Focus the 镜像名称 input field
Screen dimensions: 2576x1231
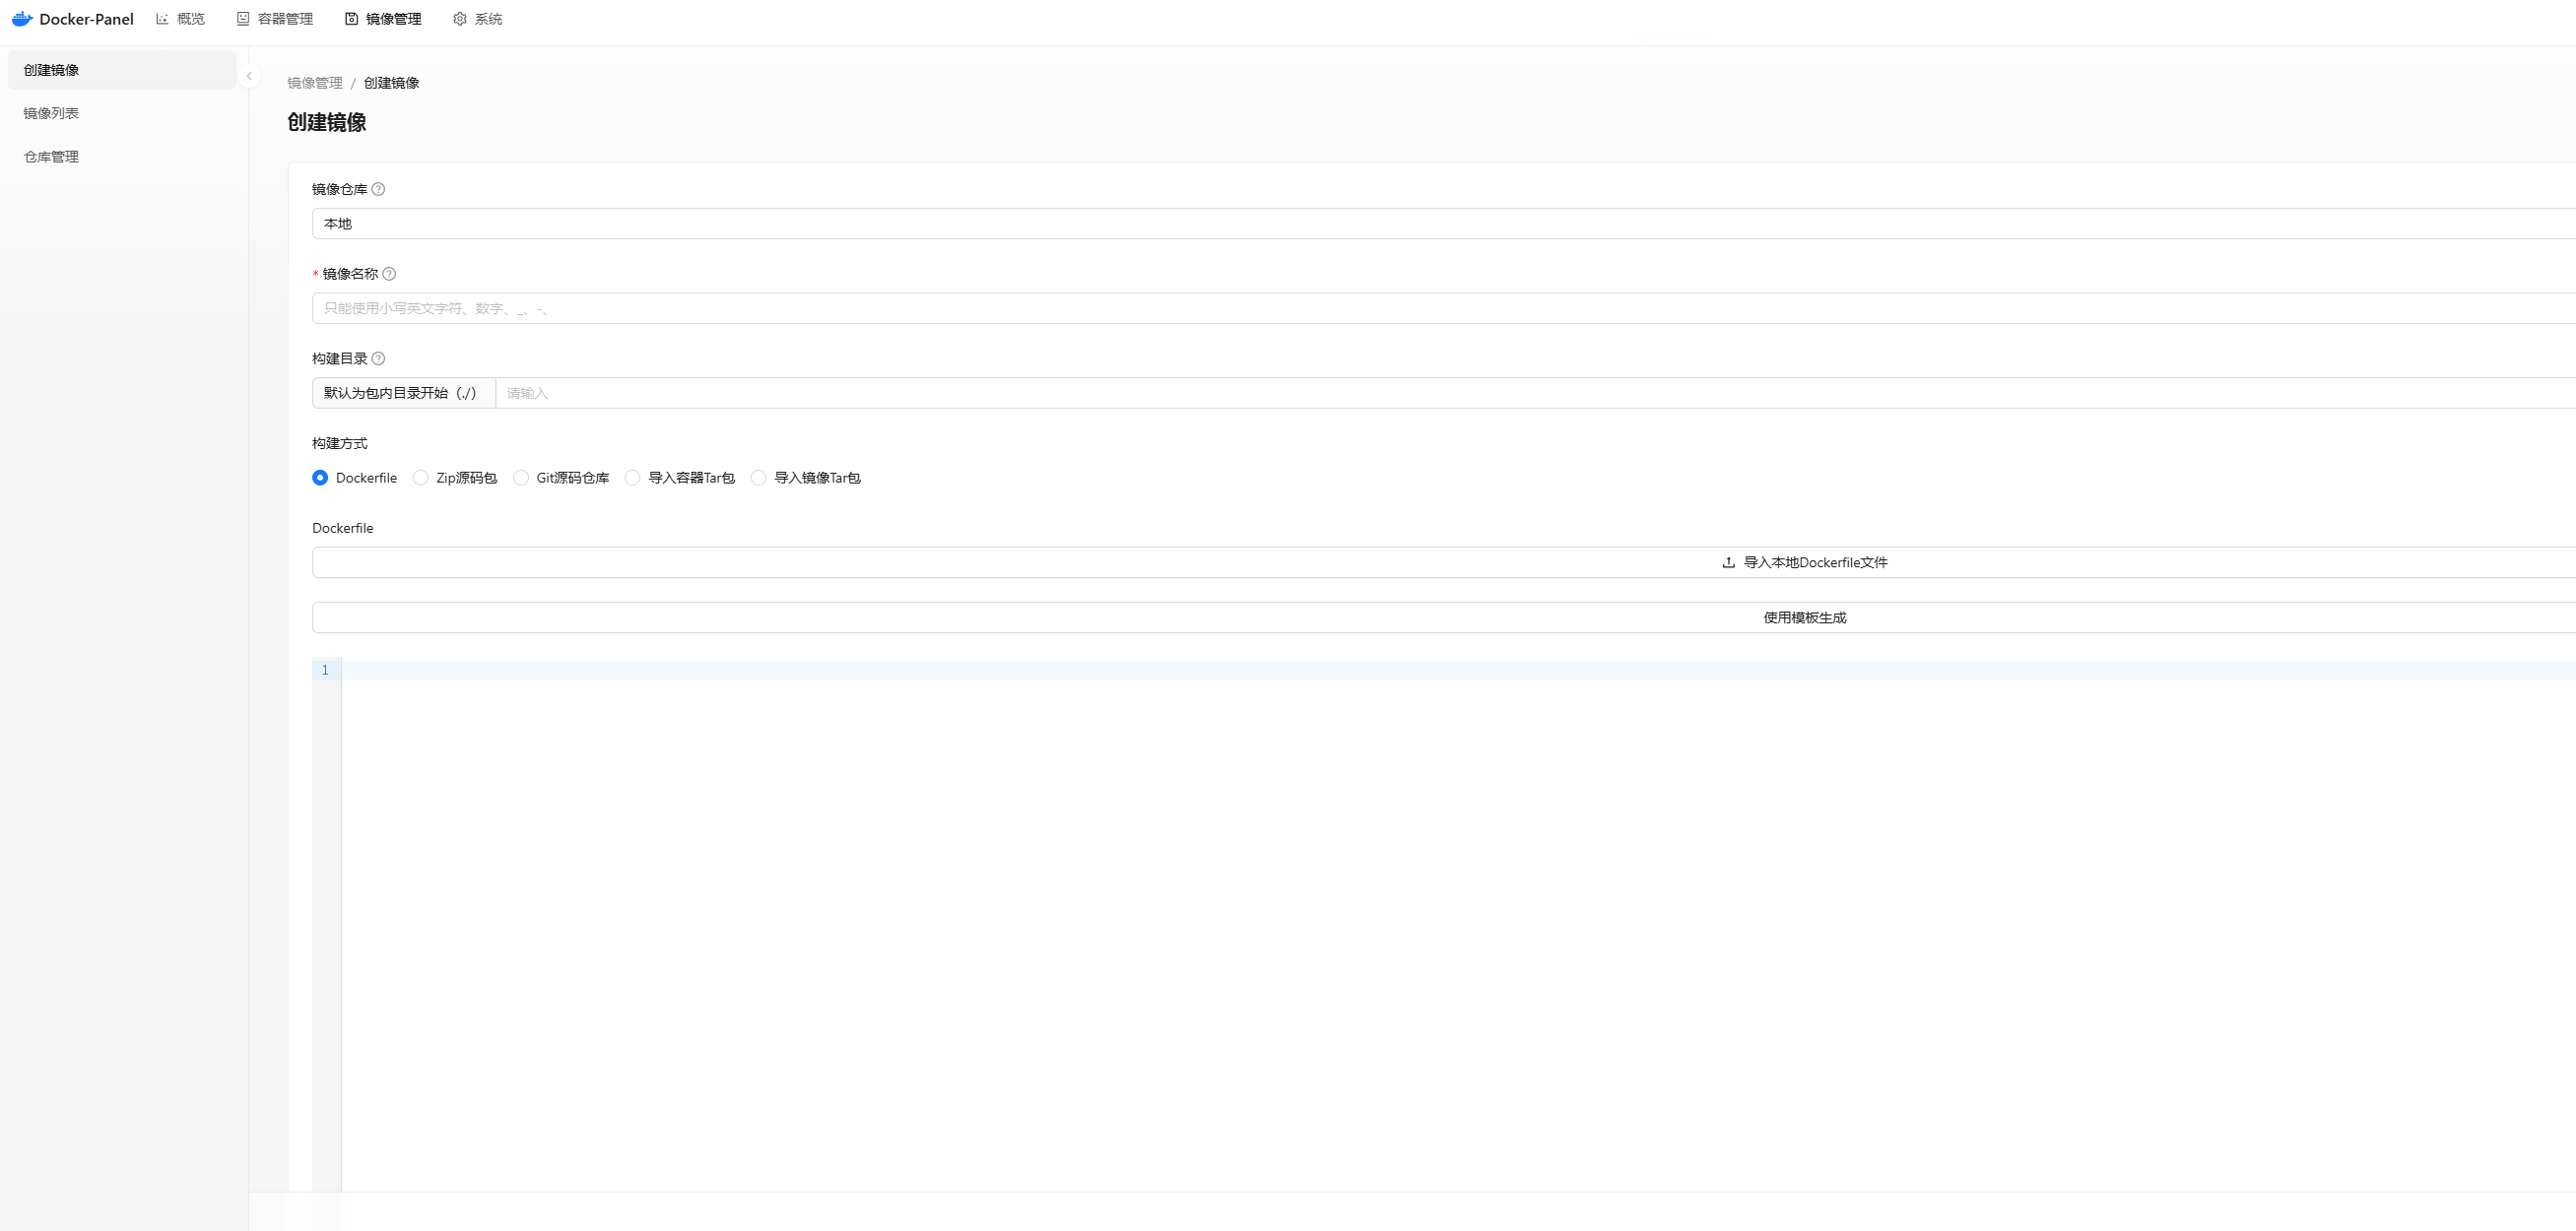(x=1443, y=309)
